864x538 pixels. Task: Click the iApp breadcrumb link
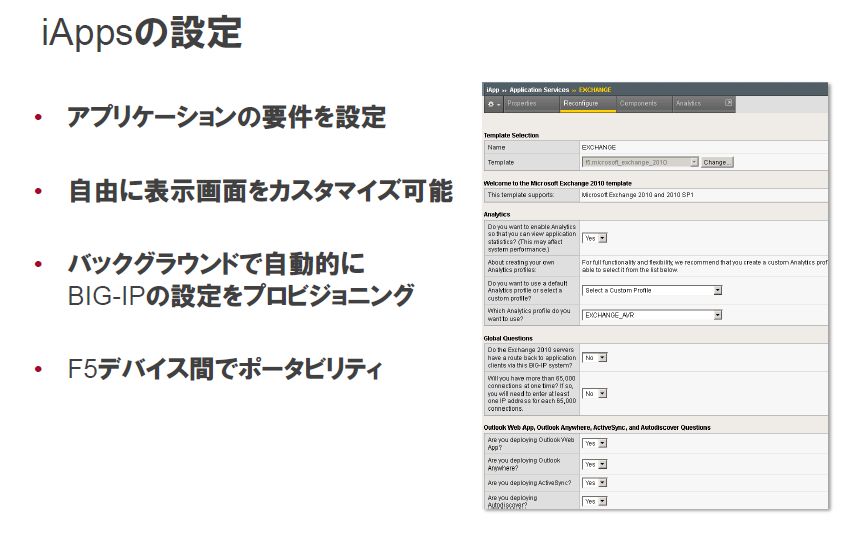pyautogui.click(x=493, y=90)
